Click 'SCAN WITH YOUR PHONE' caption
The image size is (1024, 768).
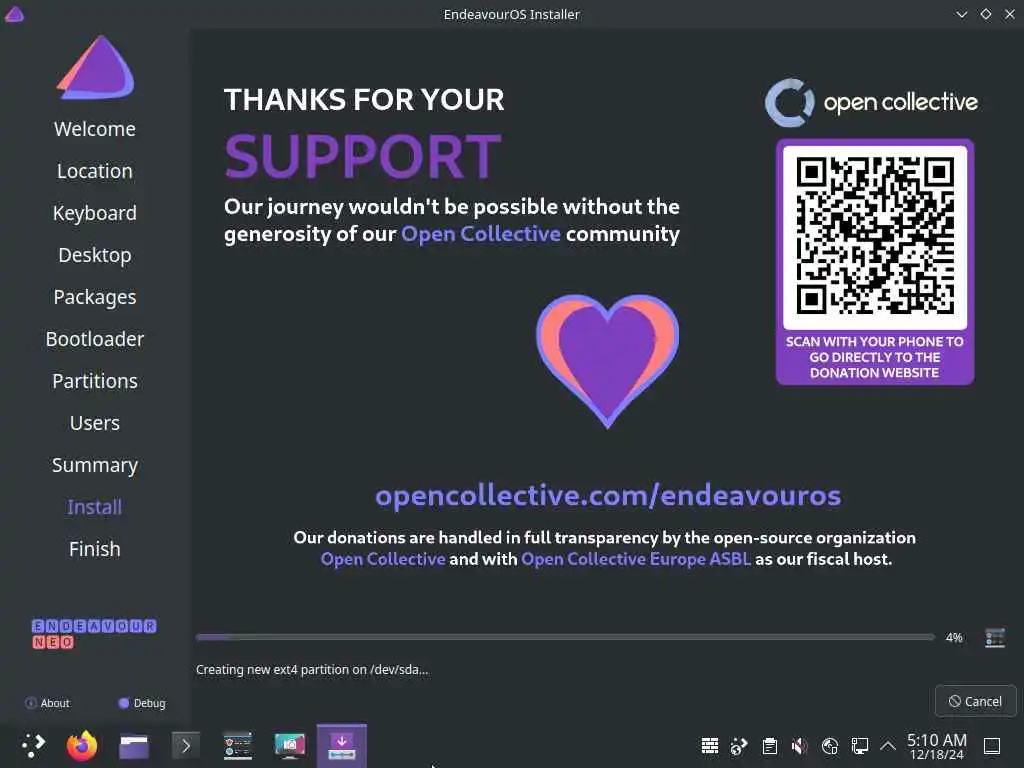[x=874, y=357]
